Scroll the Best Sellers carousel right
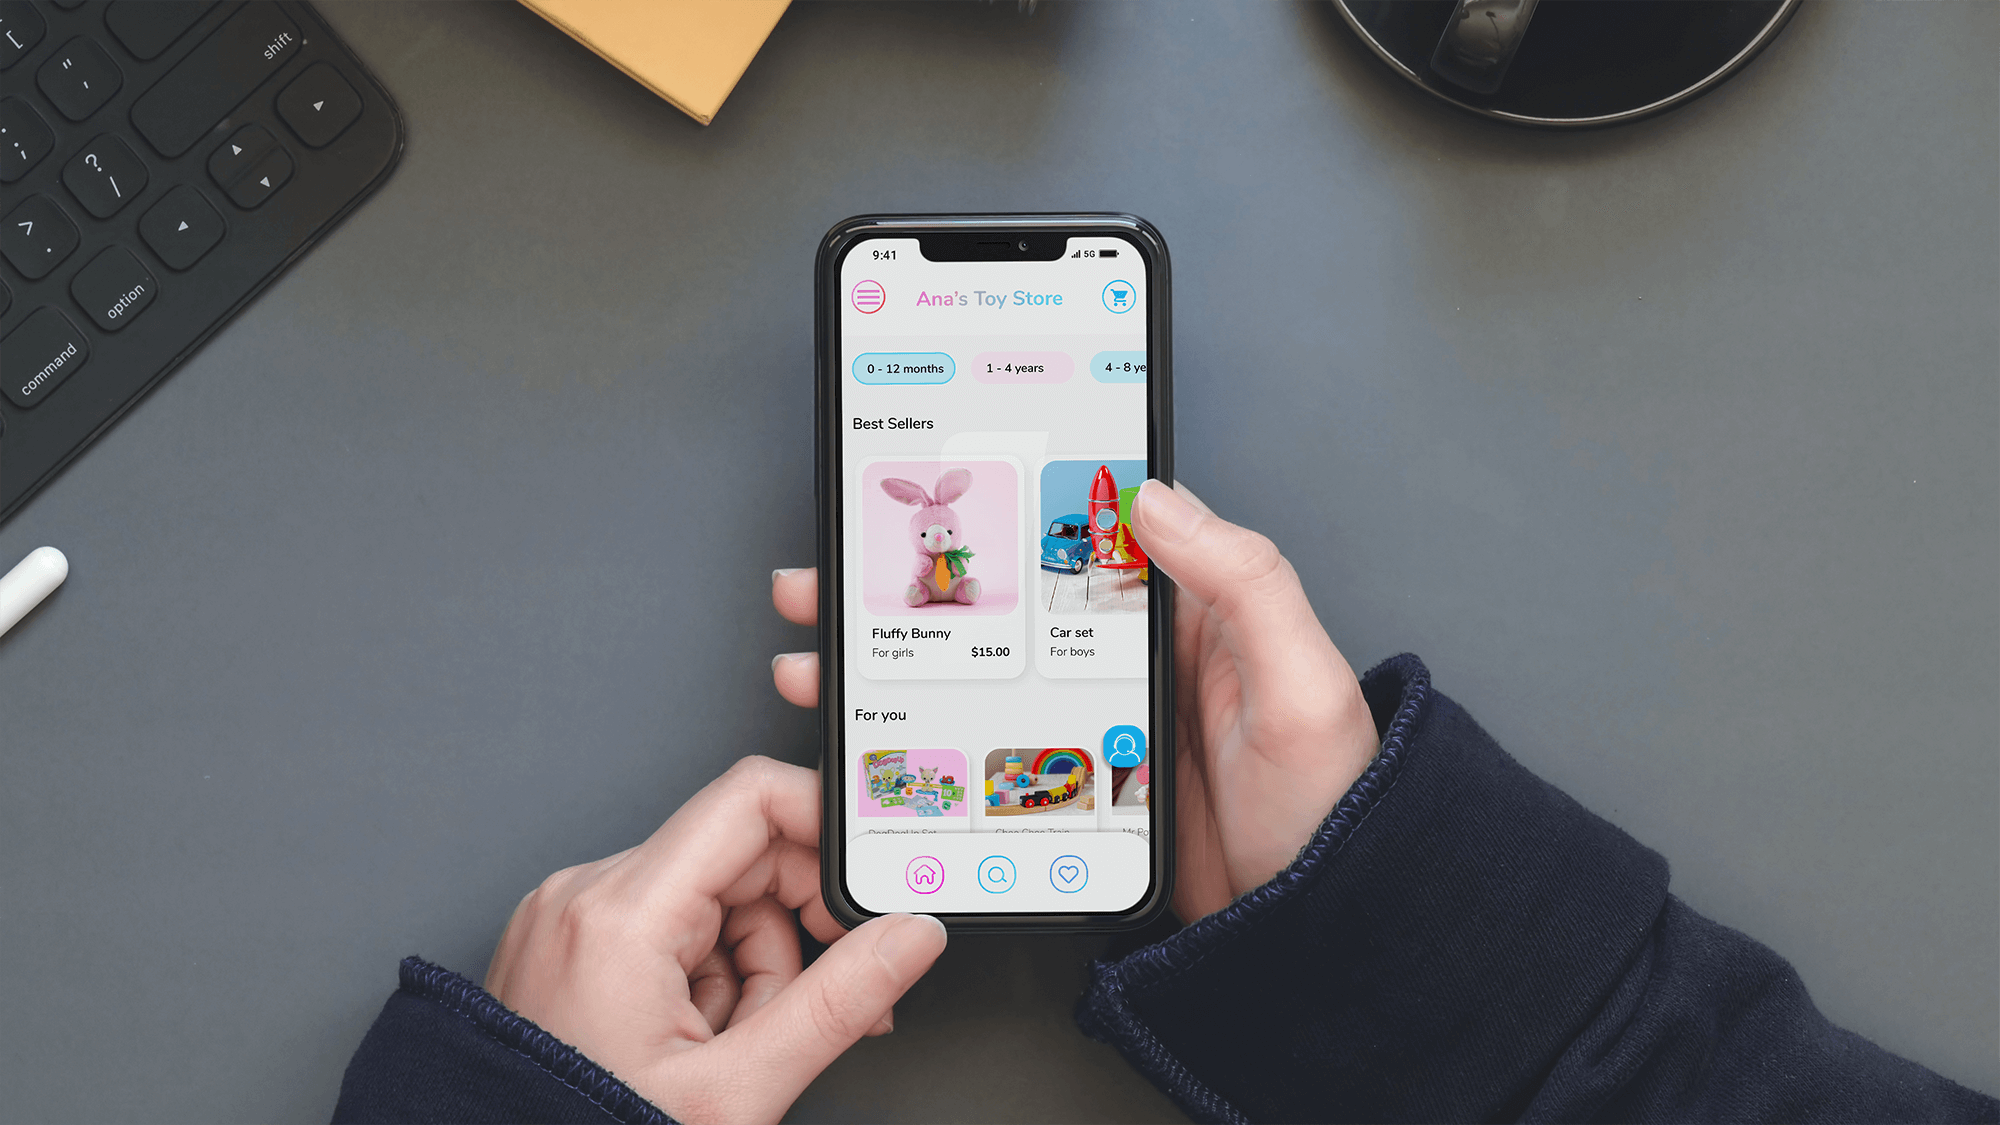 pyautogui.click(x=1099, y=549)
